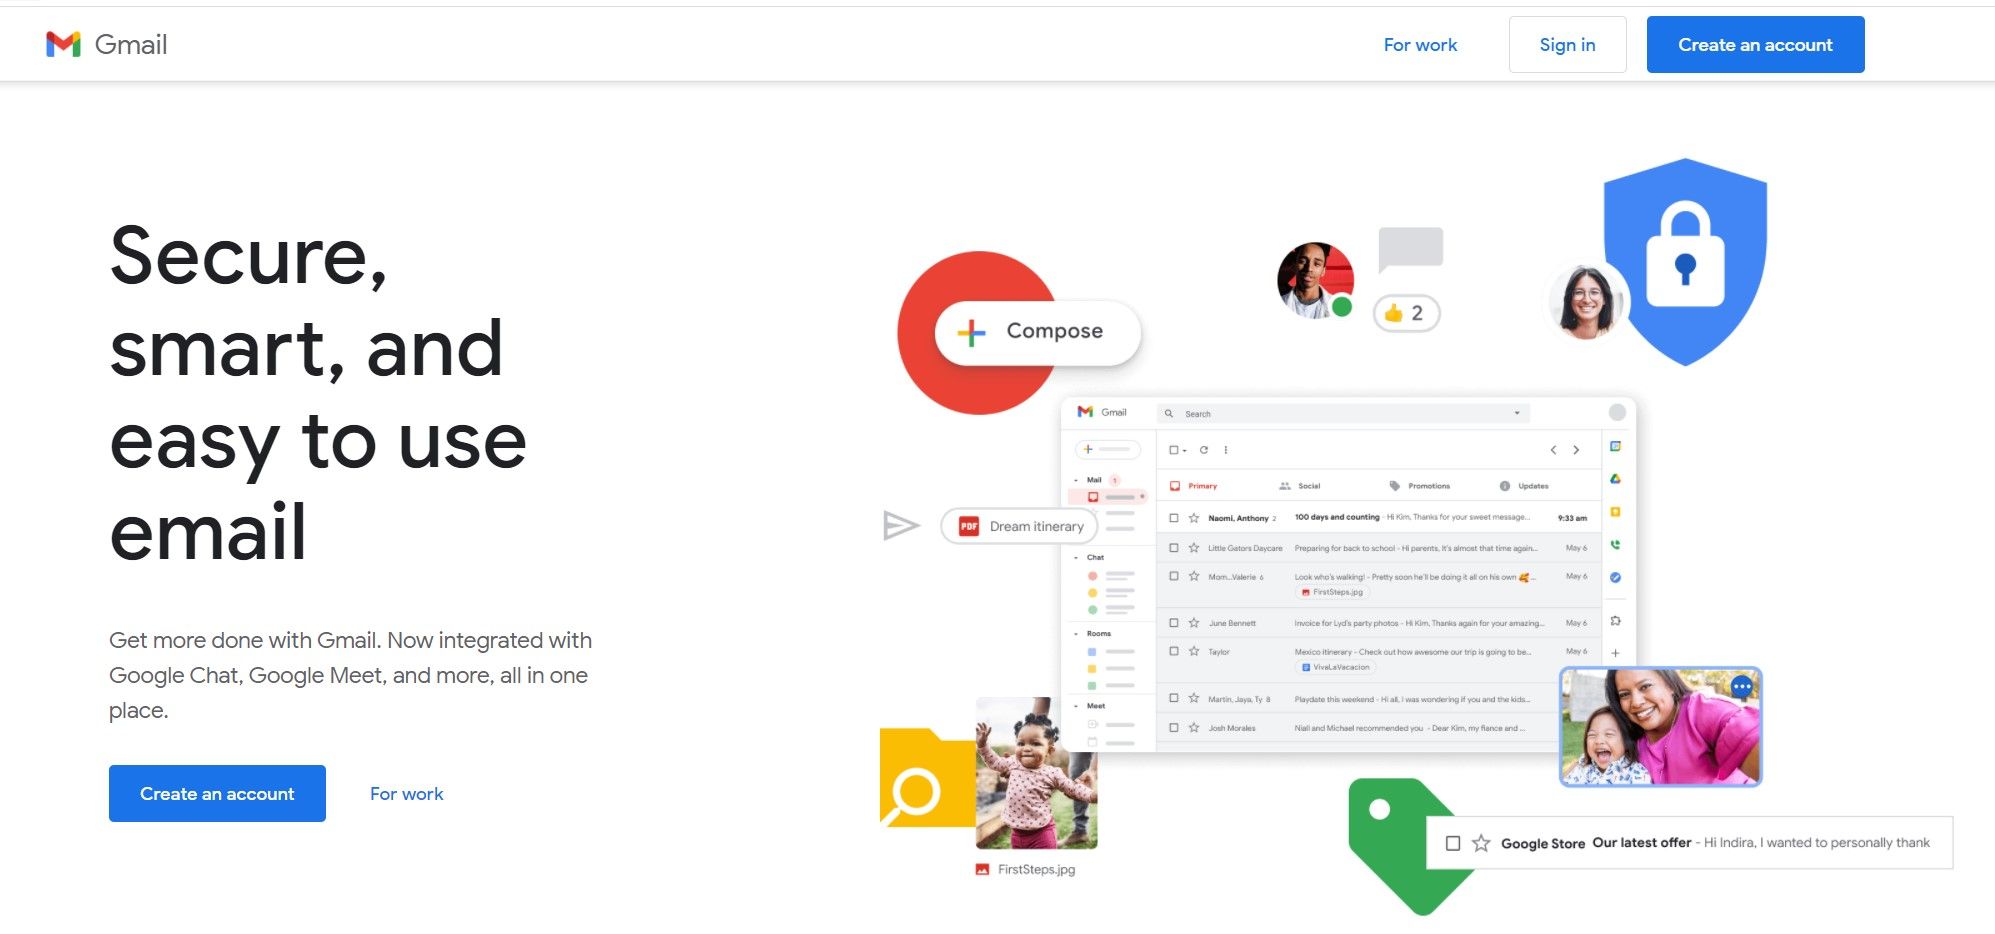The height and width of the screenshot is (934, 1995).
Task: Click the thumbs-up reaction showing 2
Action: [1406, 314]
